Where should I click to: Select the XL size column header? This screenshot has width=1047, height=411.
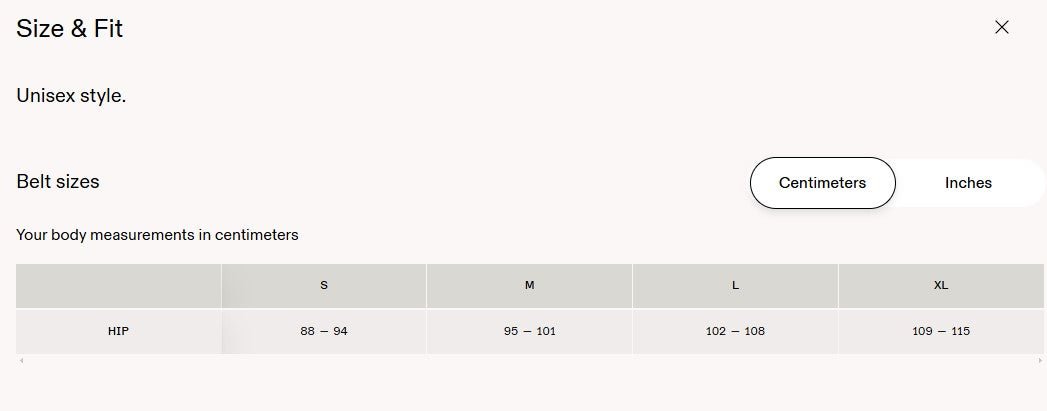click(941, 286)
